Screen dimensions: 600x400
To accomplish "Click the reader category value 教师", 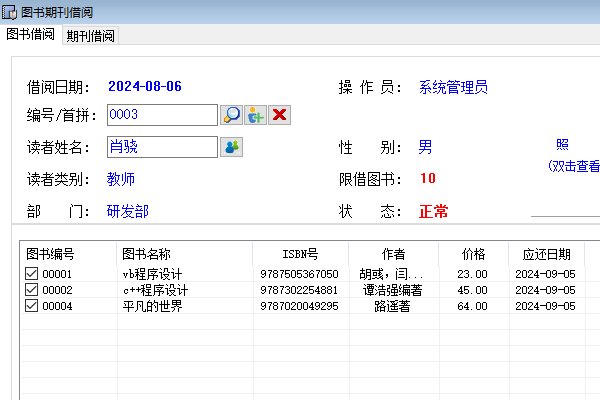I will tap(121, 179).
